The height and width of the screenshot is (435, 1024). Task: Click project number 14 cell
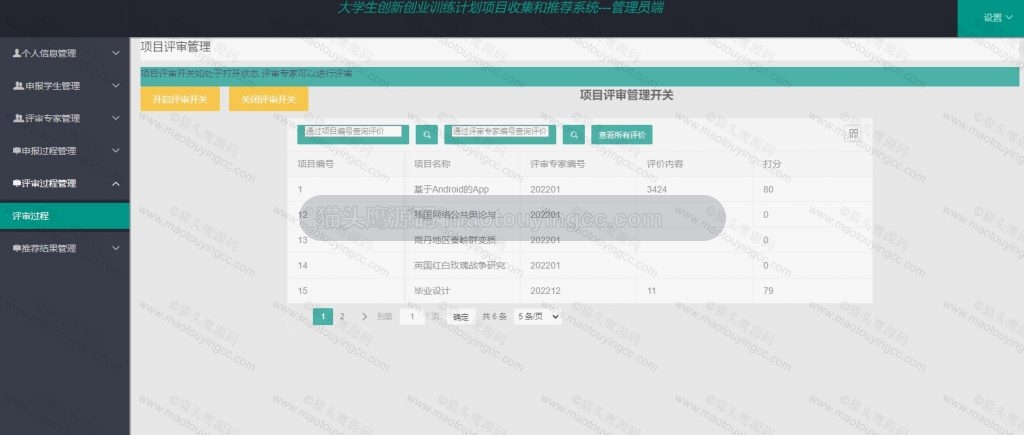point(346,266)
